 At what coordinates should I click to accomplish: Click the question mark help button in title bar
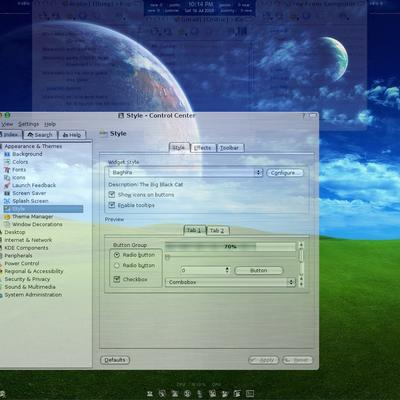(x=304, y=116)
